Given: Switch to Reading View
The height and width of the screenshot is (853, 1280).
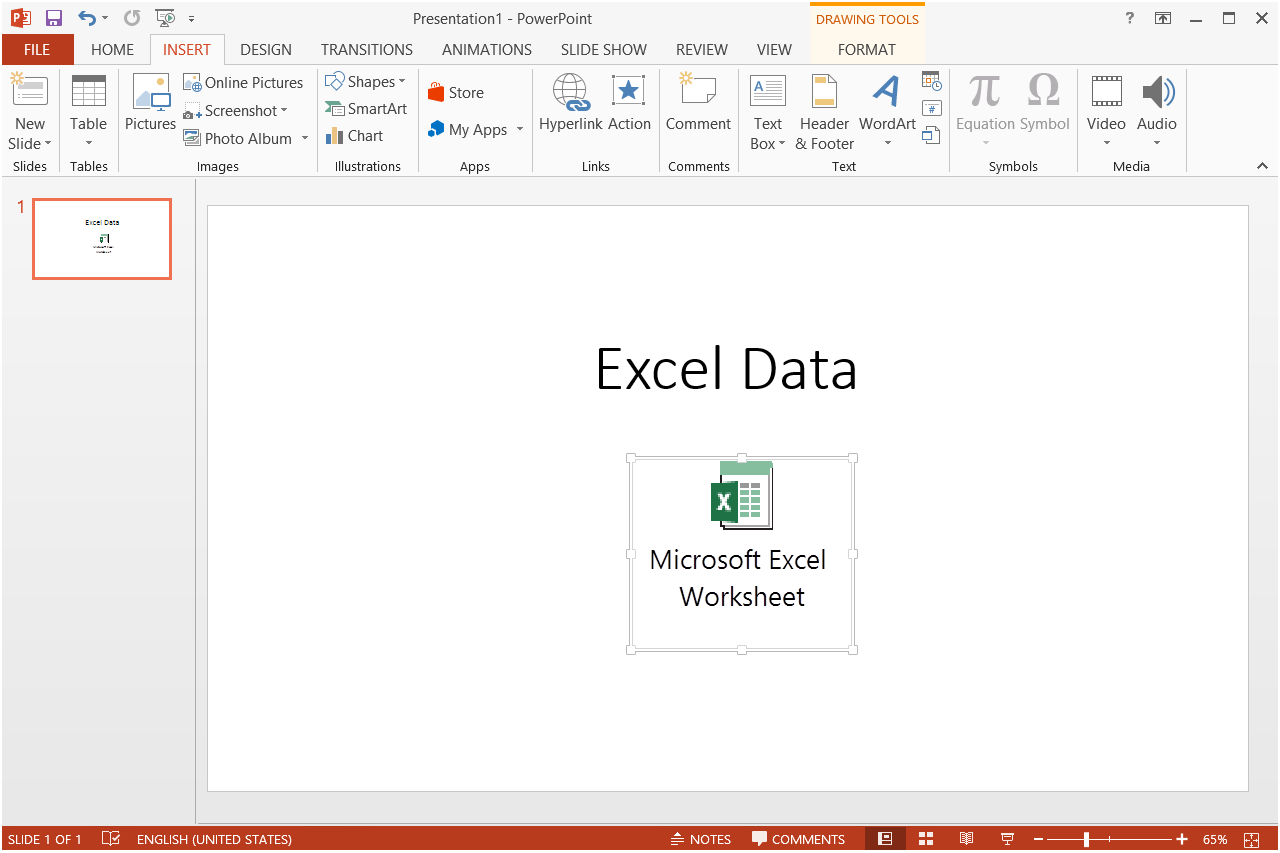Looking at the screenshot, I should (966, 839).
